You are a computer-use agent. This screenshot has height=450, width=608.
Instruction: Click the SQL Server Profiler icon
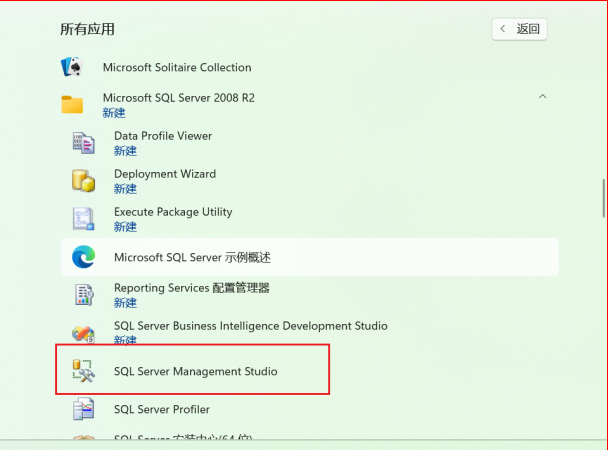pos(83,409)
